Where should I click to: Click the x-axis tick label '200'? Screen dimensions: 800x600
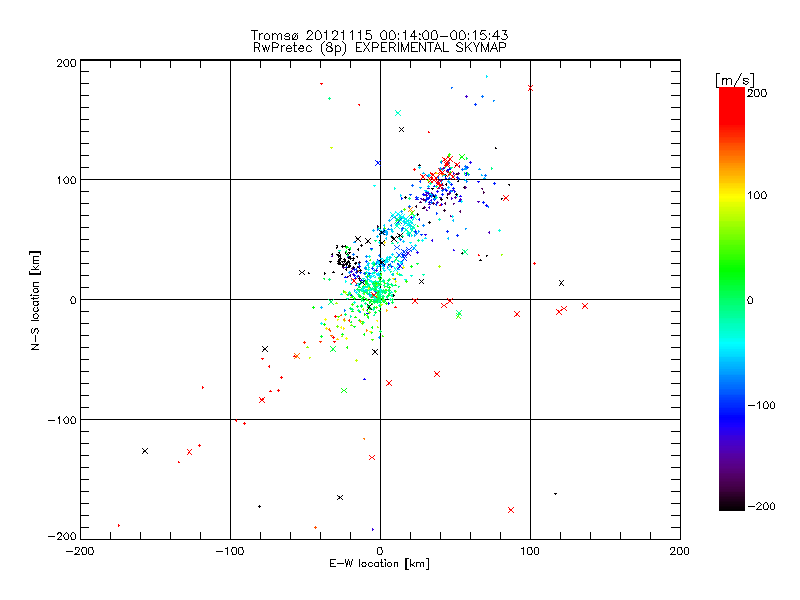pyautogui.click(x=680, y=551)
